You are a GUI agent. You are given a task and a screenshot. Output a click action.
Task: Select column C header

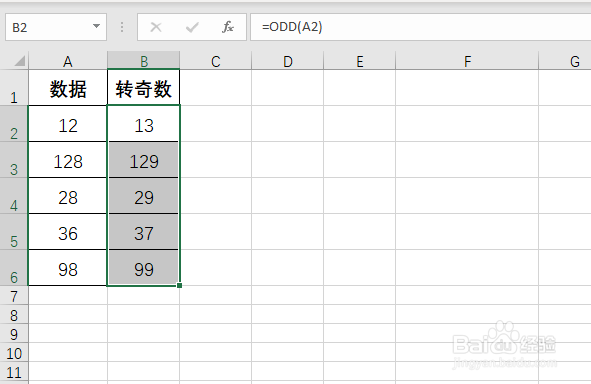[216, 61]
